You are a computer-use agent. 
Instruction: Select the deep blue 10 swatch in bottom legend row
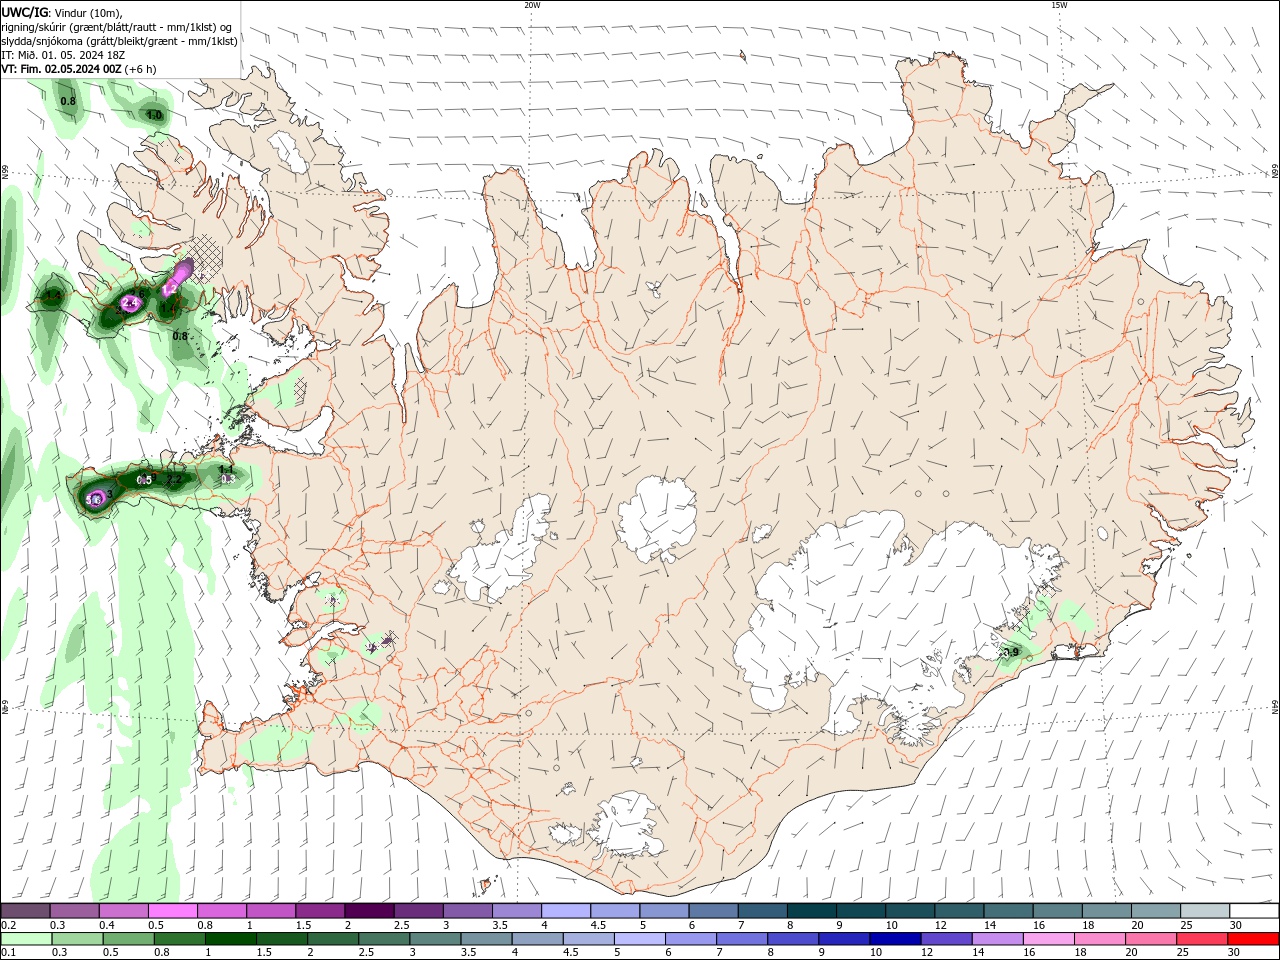894,939
